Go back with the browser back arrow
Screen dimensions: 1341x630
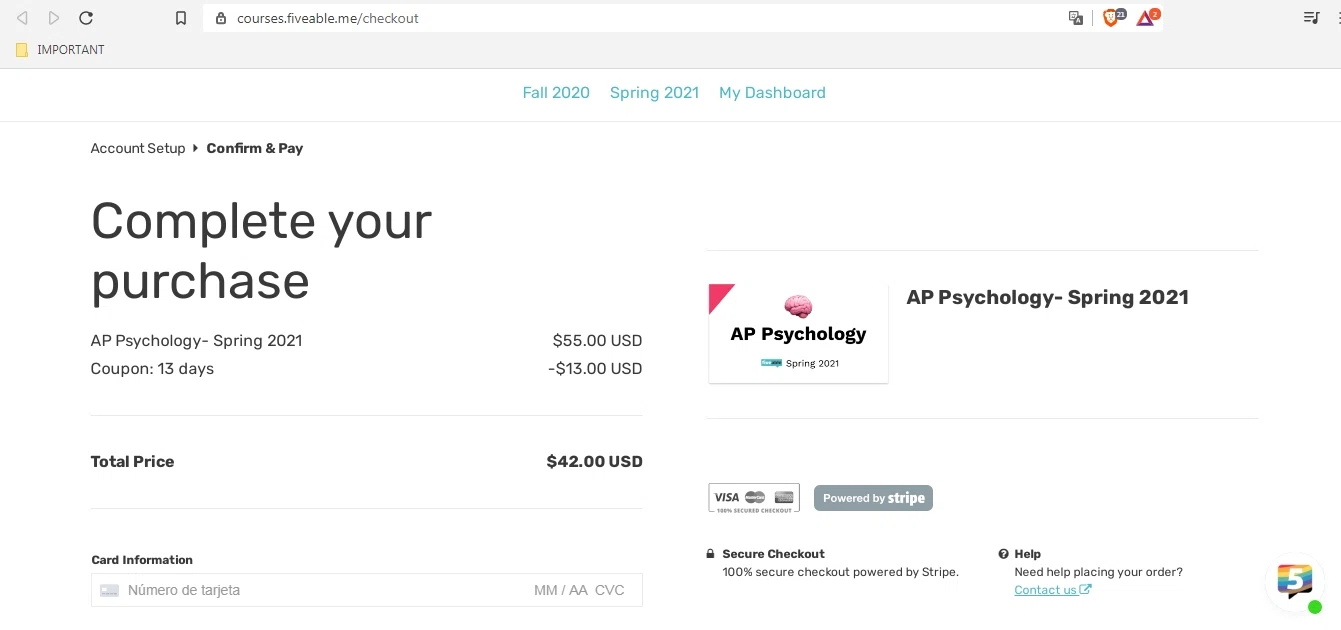click(22, 18)
